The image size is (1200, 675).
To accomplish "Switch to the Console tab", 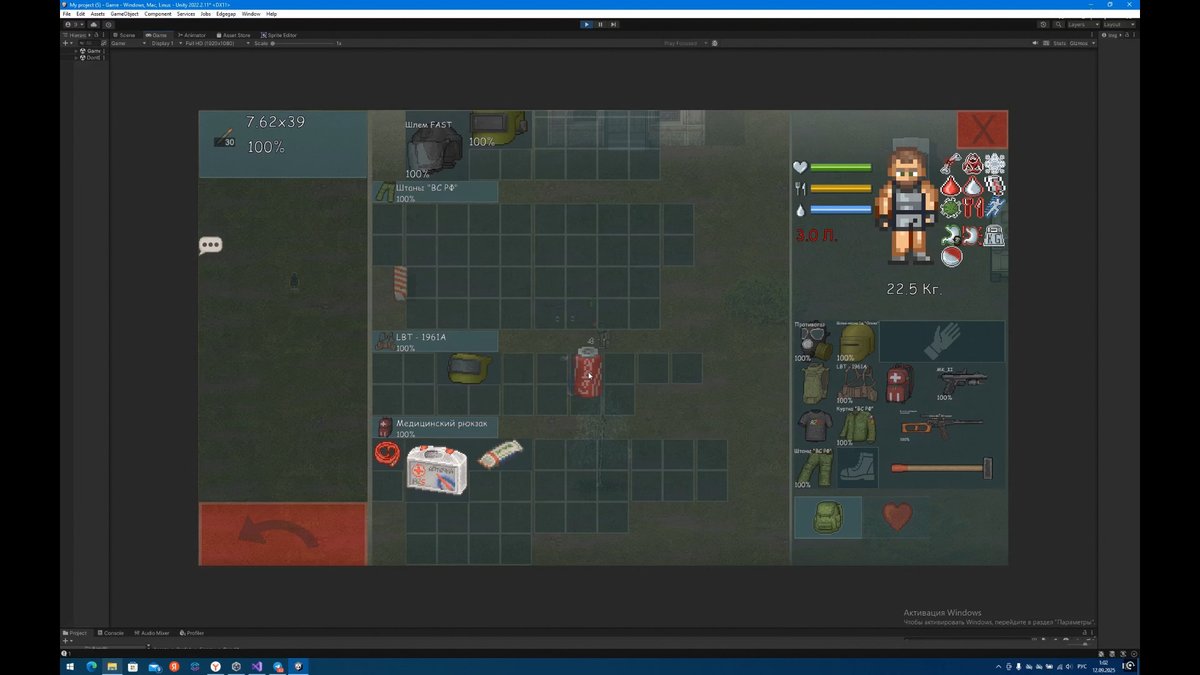I will [111, 633].
